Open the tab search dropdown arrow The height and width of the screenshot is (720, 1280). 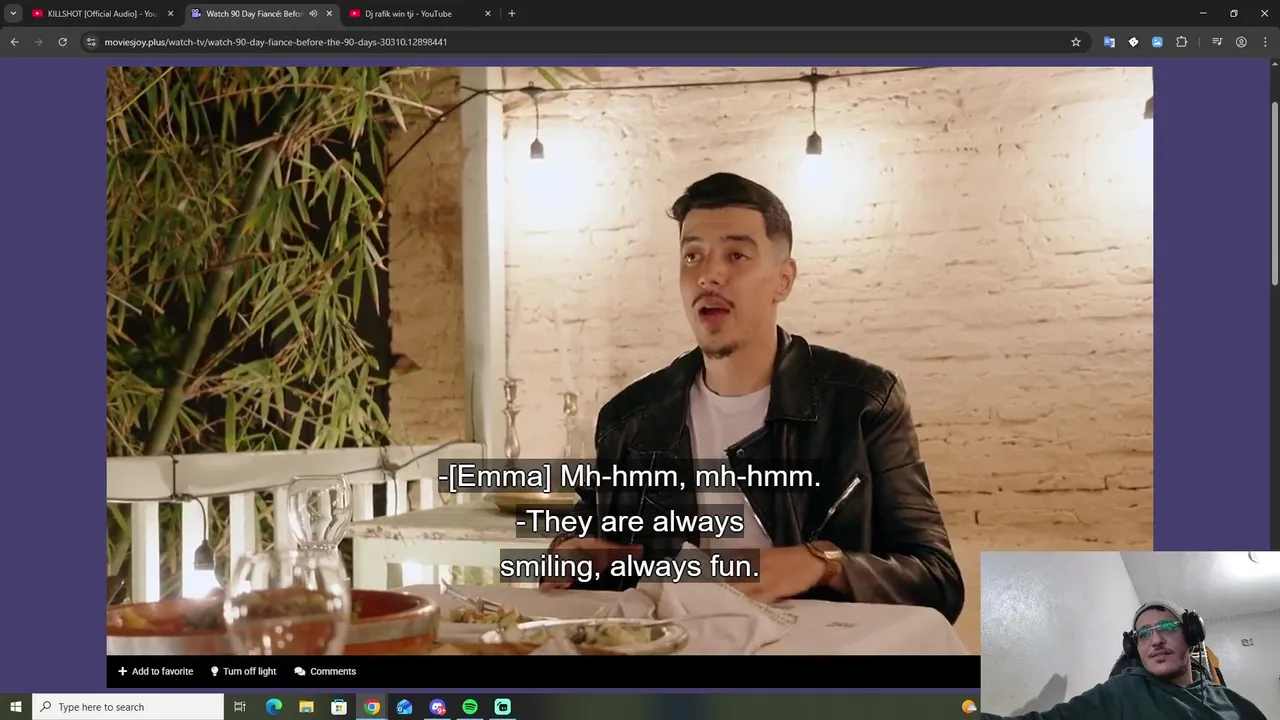[x=13, y=13]
